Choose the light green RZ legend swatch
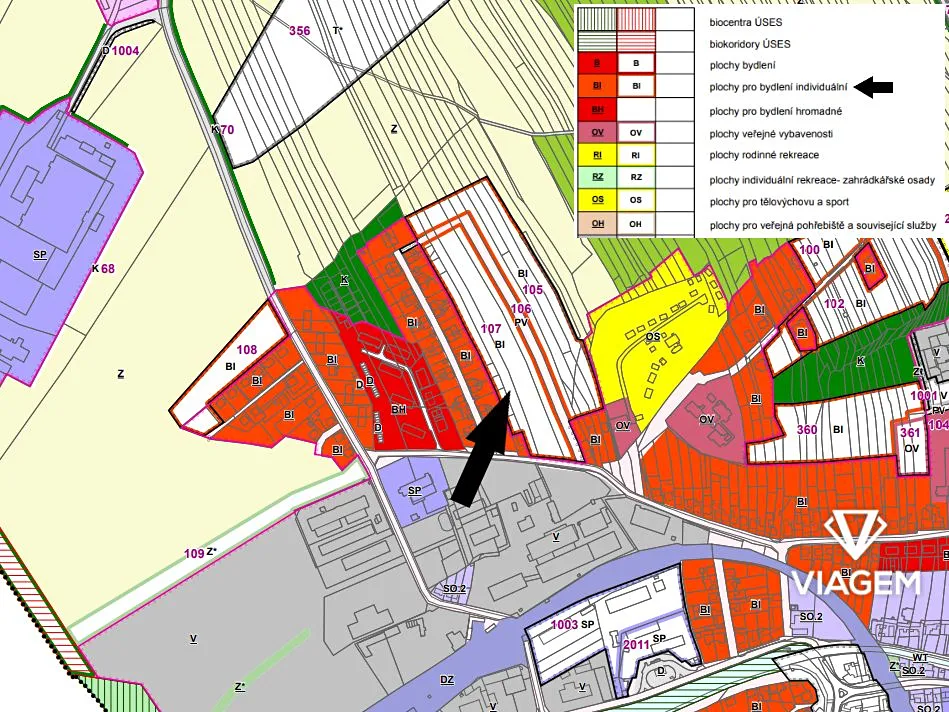 pyautogui.click(x=597, y=177)
